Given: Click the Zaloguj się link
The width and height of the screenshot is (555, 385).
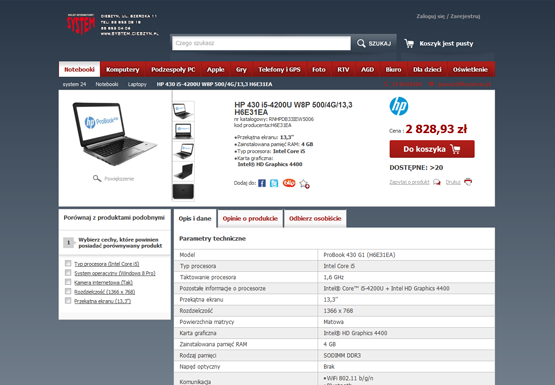Looking at the screenshot, I should click(x=430, y=16).
